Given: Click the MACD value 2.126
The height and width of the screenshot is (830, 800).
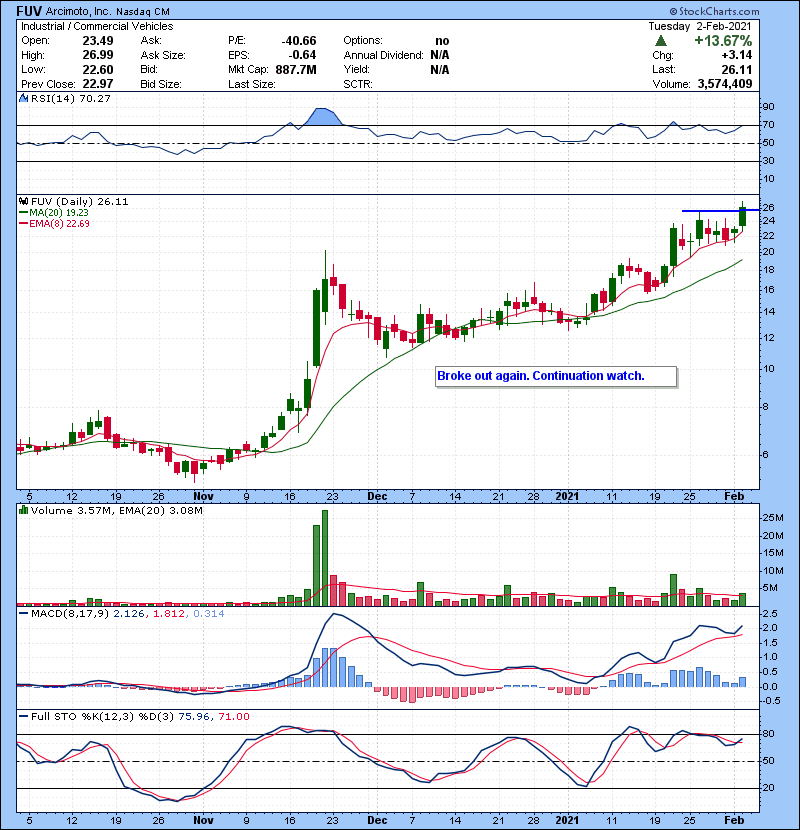Looking at the screenshot, I should click(x=130, y=614).
